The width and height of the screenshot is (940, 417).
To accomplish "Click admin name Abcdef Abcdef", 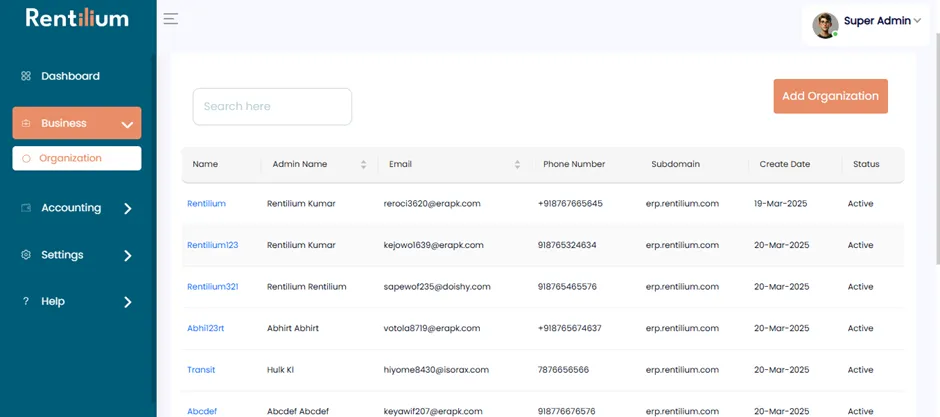I will [298, 412].
